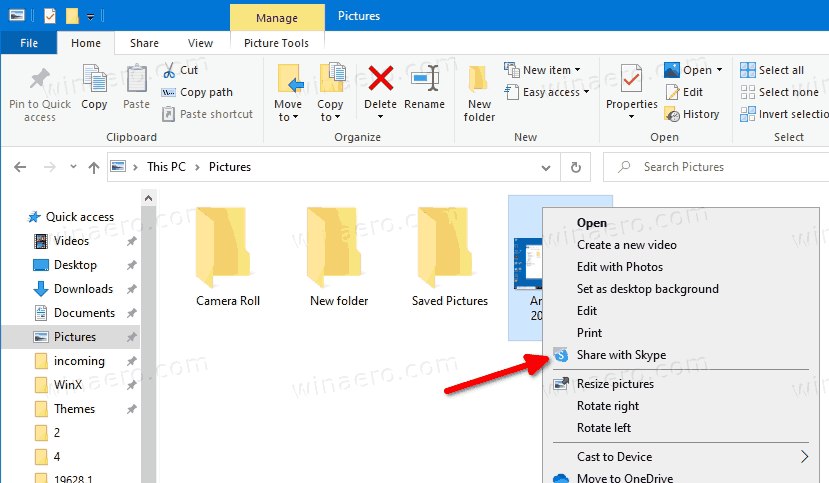Open the Easy access dropdown

pos(547,92)
